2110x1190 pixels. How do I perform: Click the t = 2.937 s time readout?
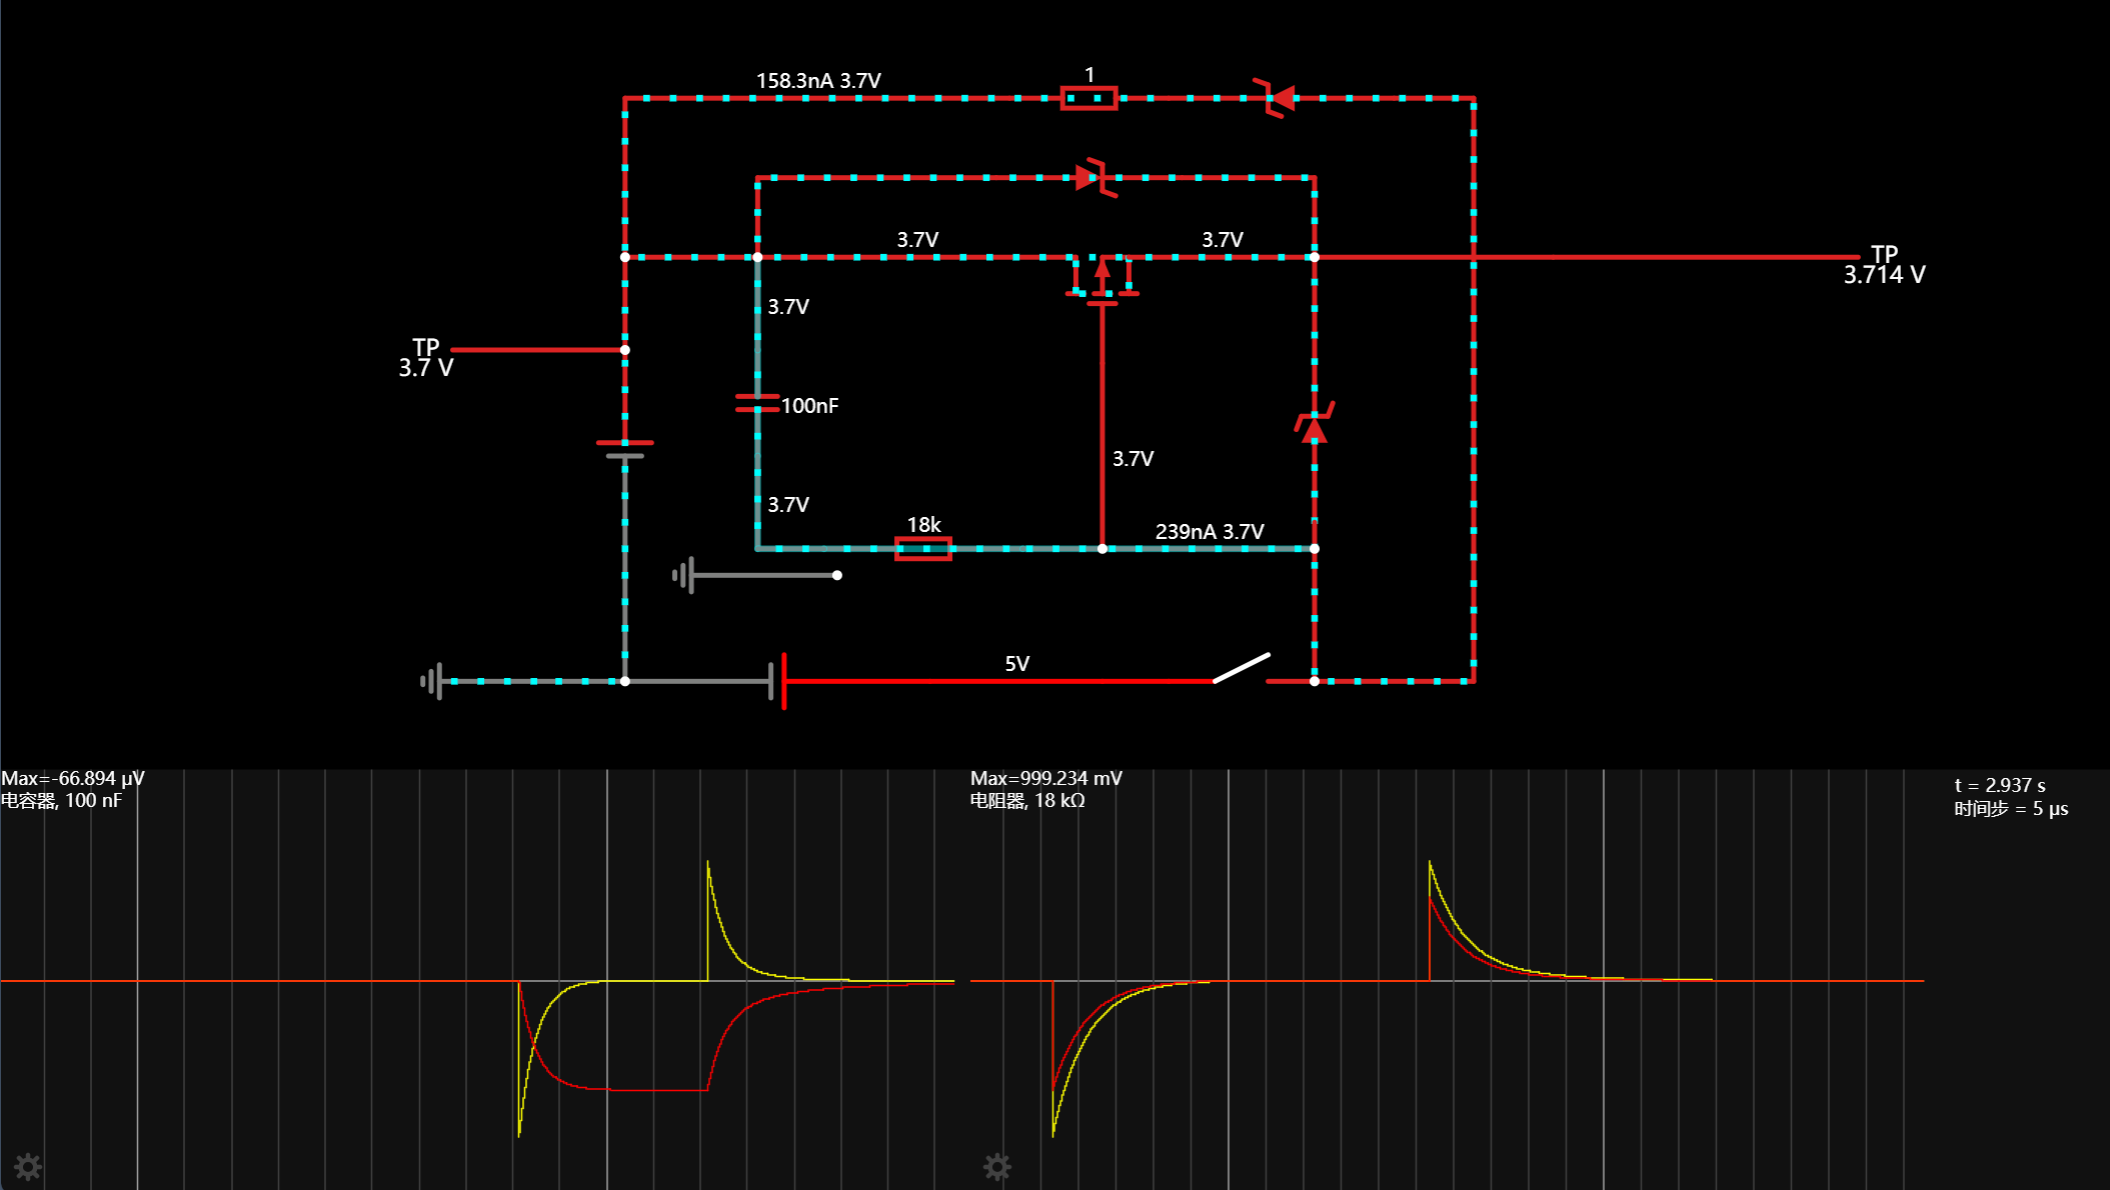2000,786
